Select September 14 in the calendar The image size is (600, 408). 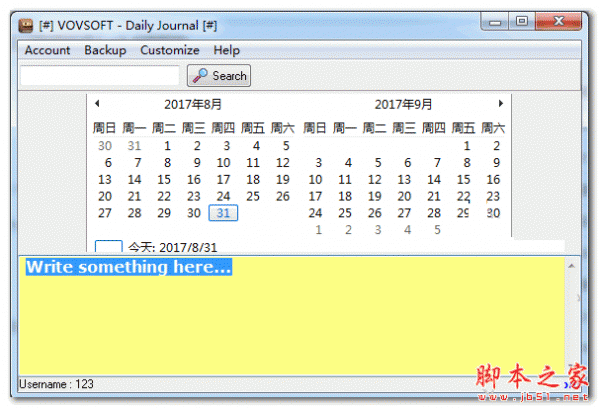pyautogui.click(x=434, y=180)
